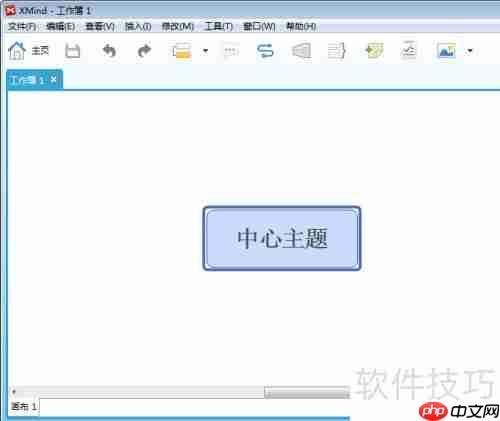Open the 帮助(H) menu
This screenshot has width=500, height=421.
[301, 26]
